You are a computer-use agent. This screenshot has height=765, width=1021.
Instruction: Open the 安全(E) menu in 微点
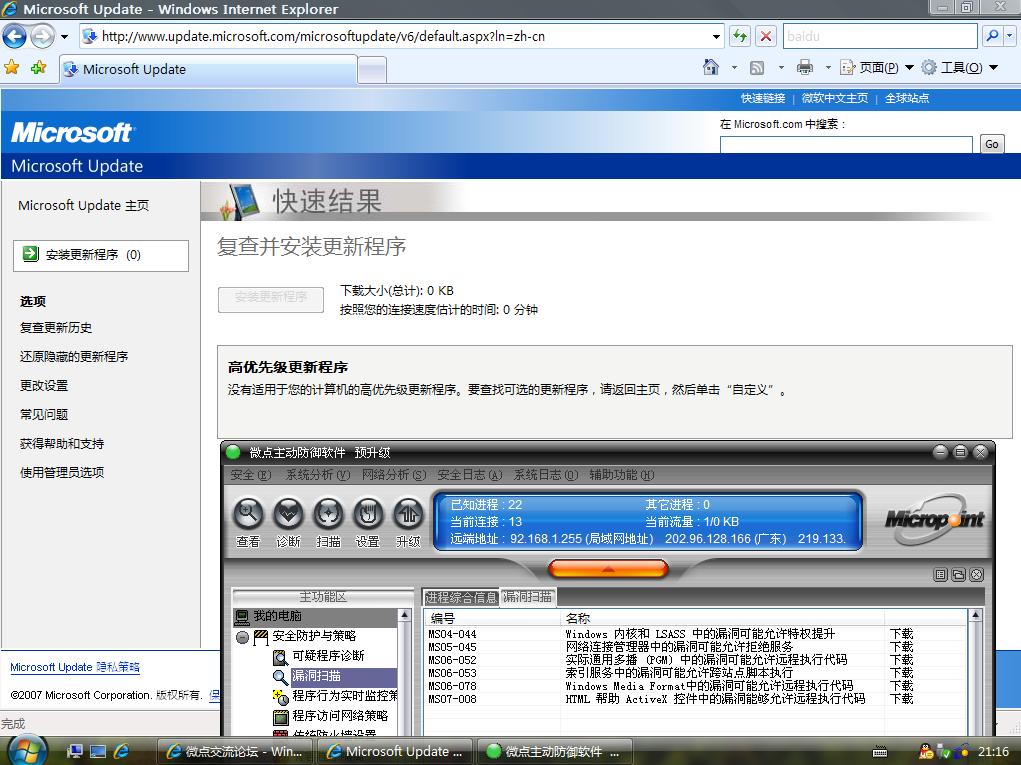click(251, 475)
